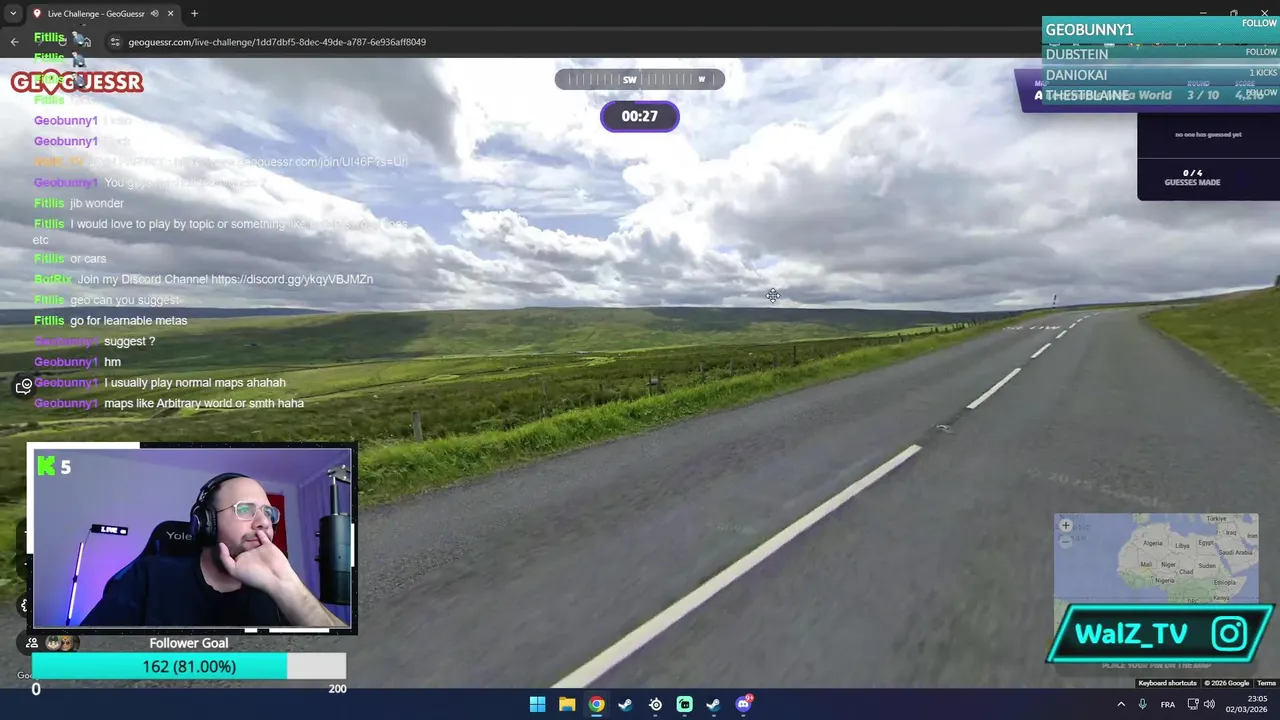Open the Windows Start menu

point(537,704)
